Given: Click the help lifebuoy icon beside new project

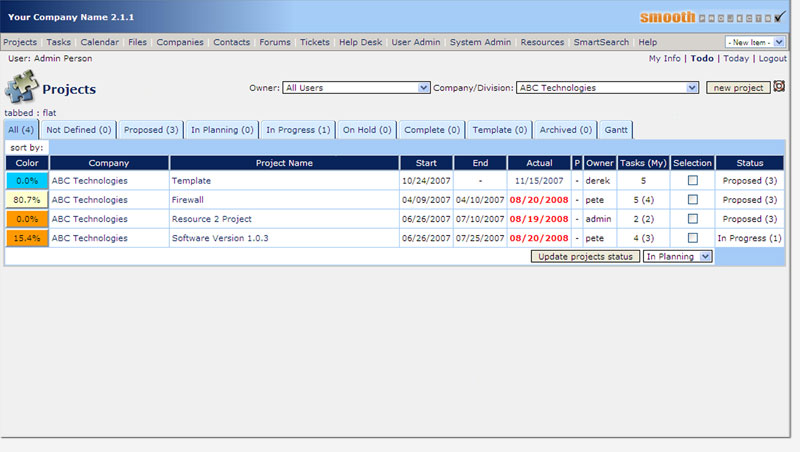Looking at the screenshot, I should (x=779, y=87).
